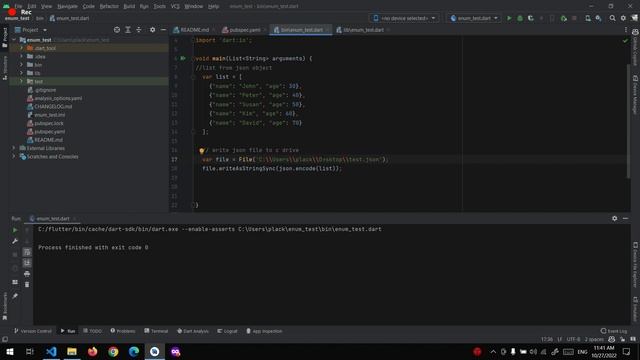Click run gutter arrow beside main function
This screenshot has width=640, height=360.
point(183,58)
